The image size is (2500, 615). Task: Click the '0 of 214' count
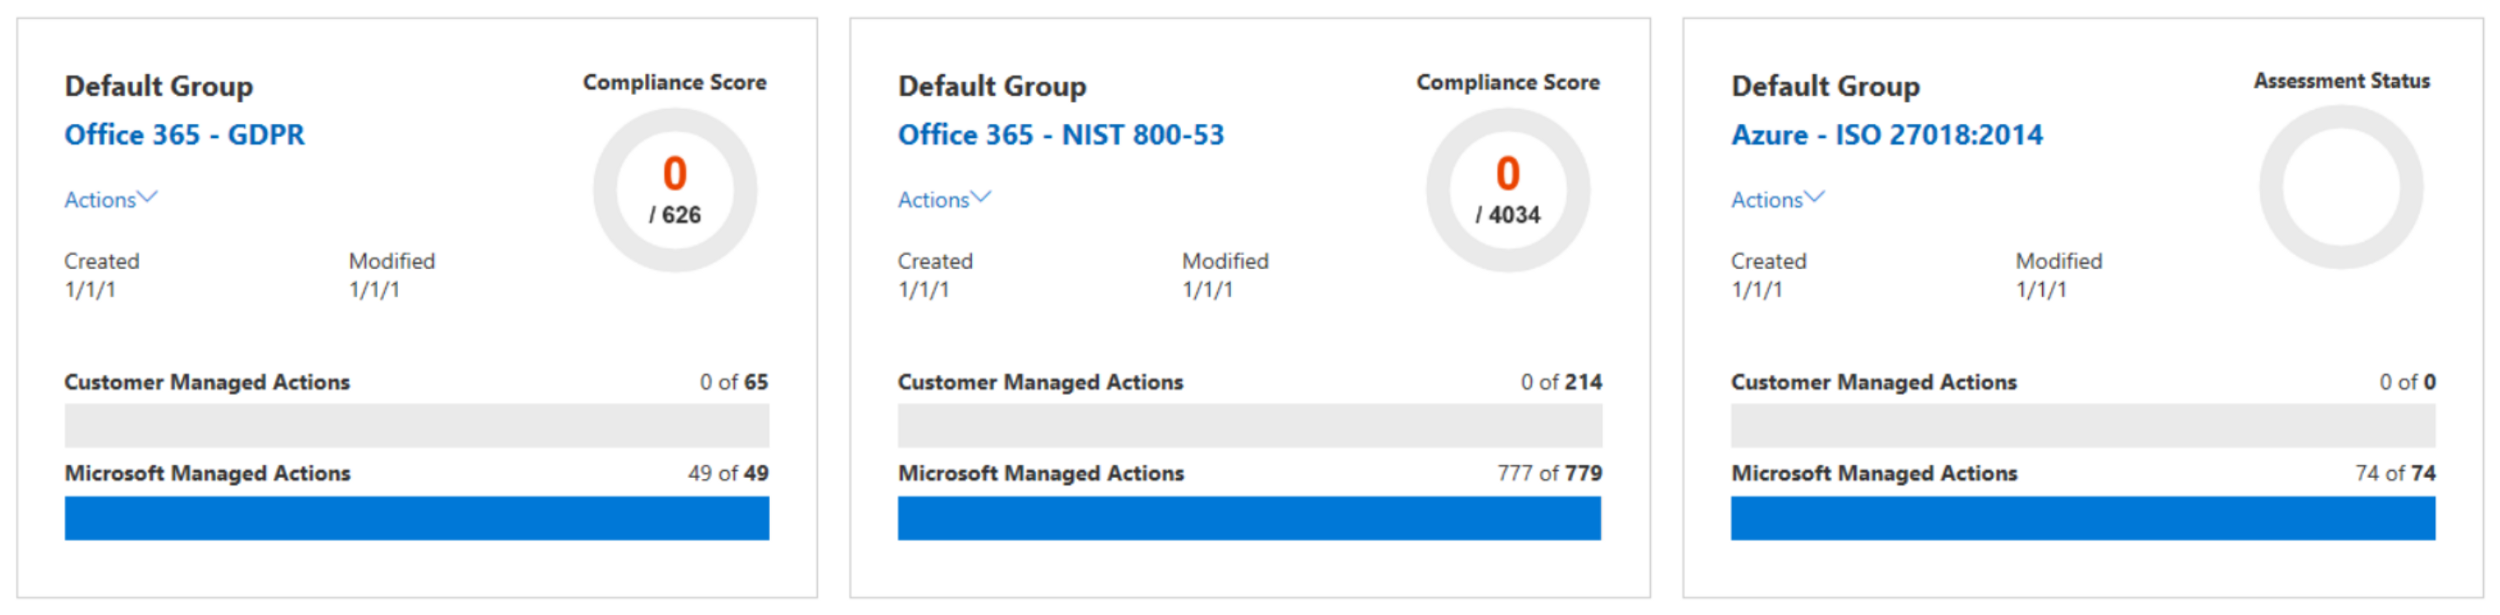click(x=1561, y=382)
